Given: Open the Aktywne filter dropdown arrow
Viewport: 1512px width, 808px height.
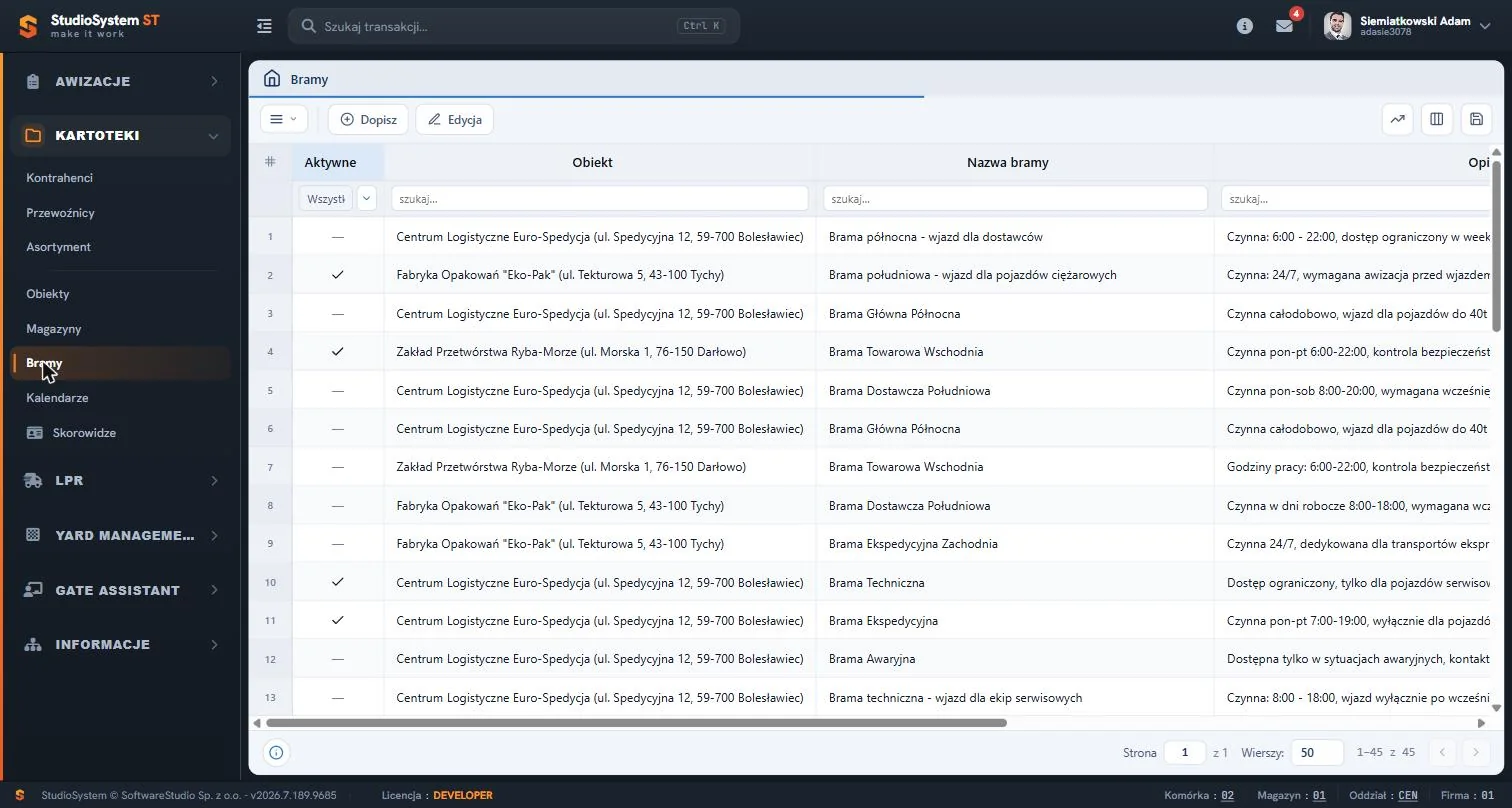Looking at the screenshot, I should pyautogui.click(x=366, y=198).
